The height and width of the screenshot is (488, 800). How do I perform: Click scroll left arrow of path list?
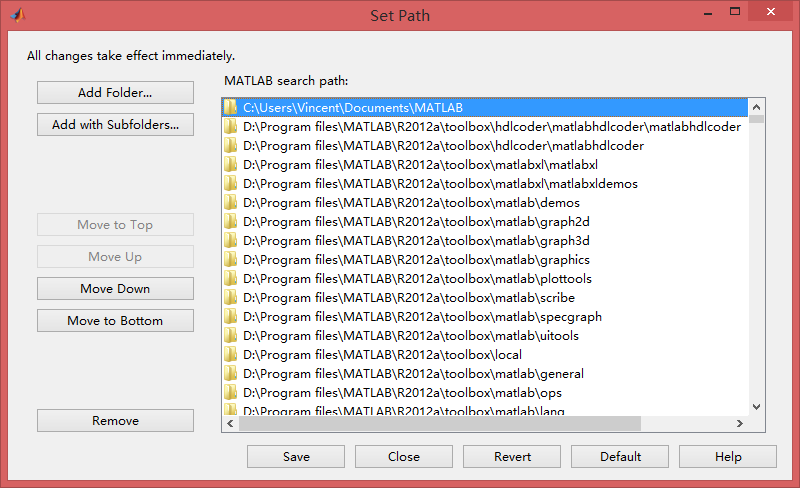[x=230, y=423]
